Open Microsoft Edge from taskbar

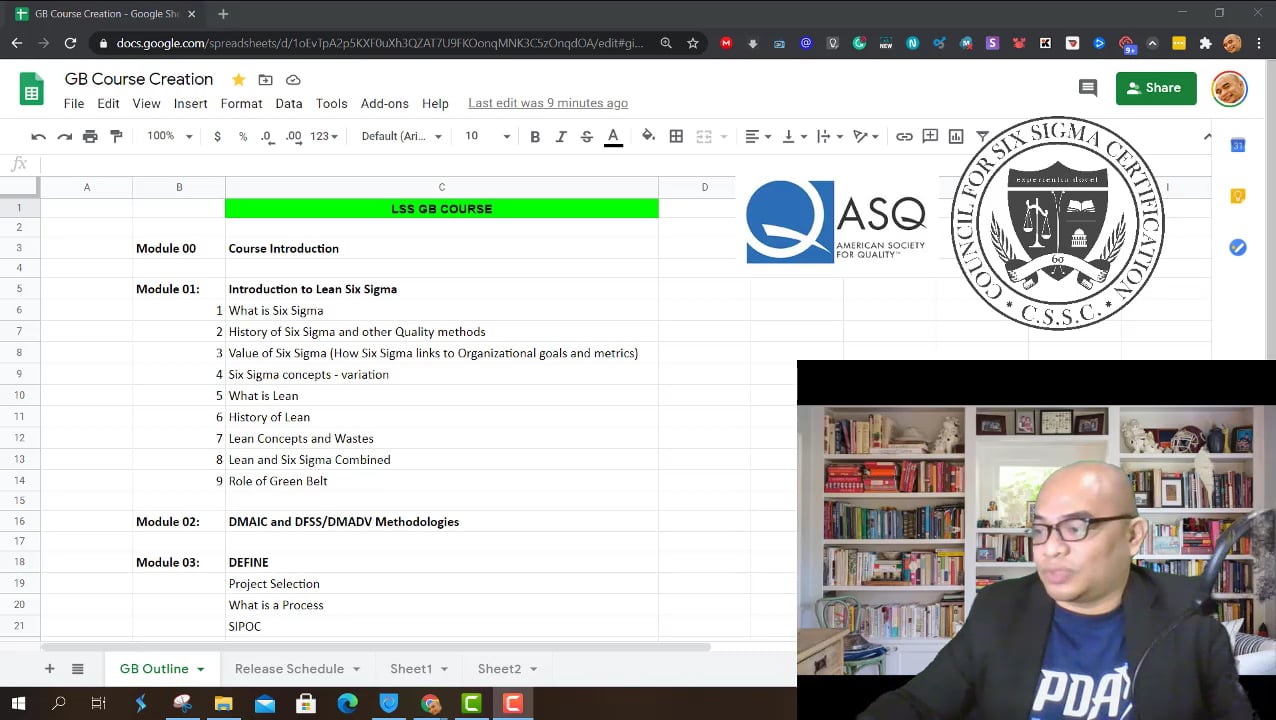(347, 704)
